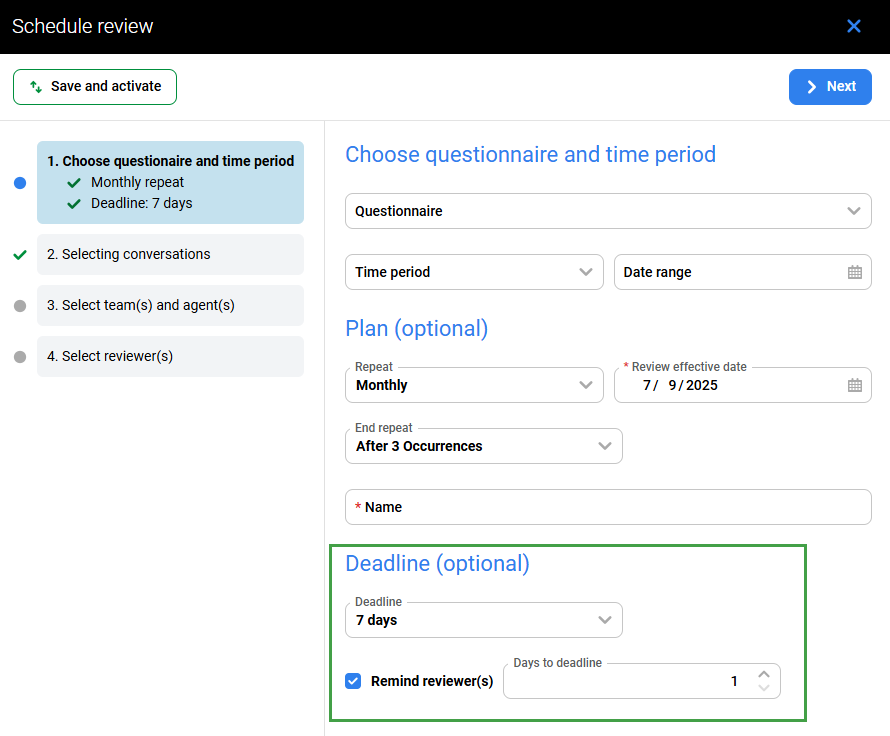Click the Save and activate button
890x736 pixels.
[95, 87]
